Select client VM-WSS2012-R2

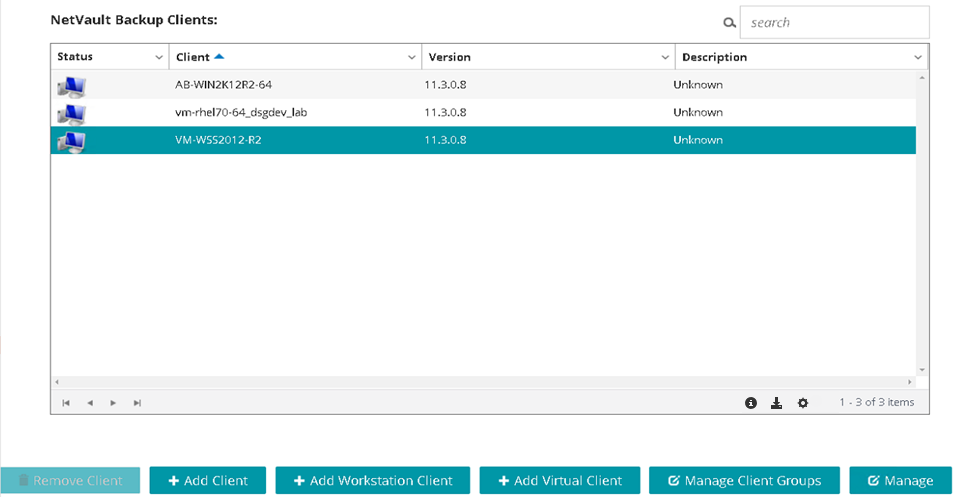tap(218, 140)
